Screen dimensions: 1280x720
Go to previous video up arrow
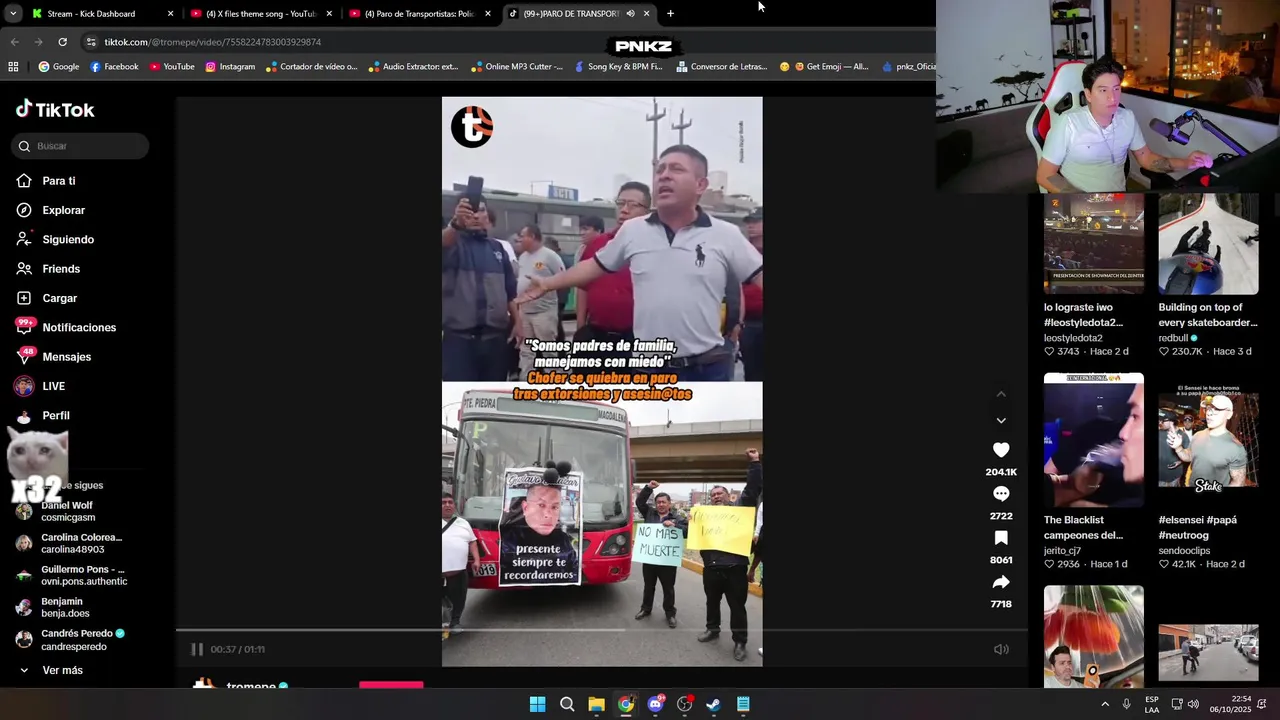click(x=1001, y=394)
